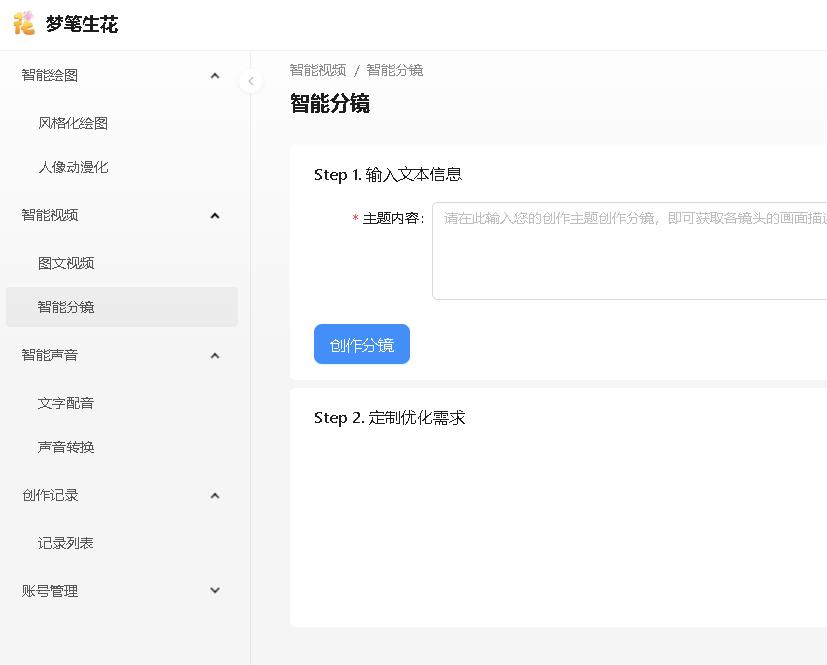827x665 pixels.
Task: Open 声音转换 menu entry
Action: click(x=66, y=447)
